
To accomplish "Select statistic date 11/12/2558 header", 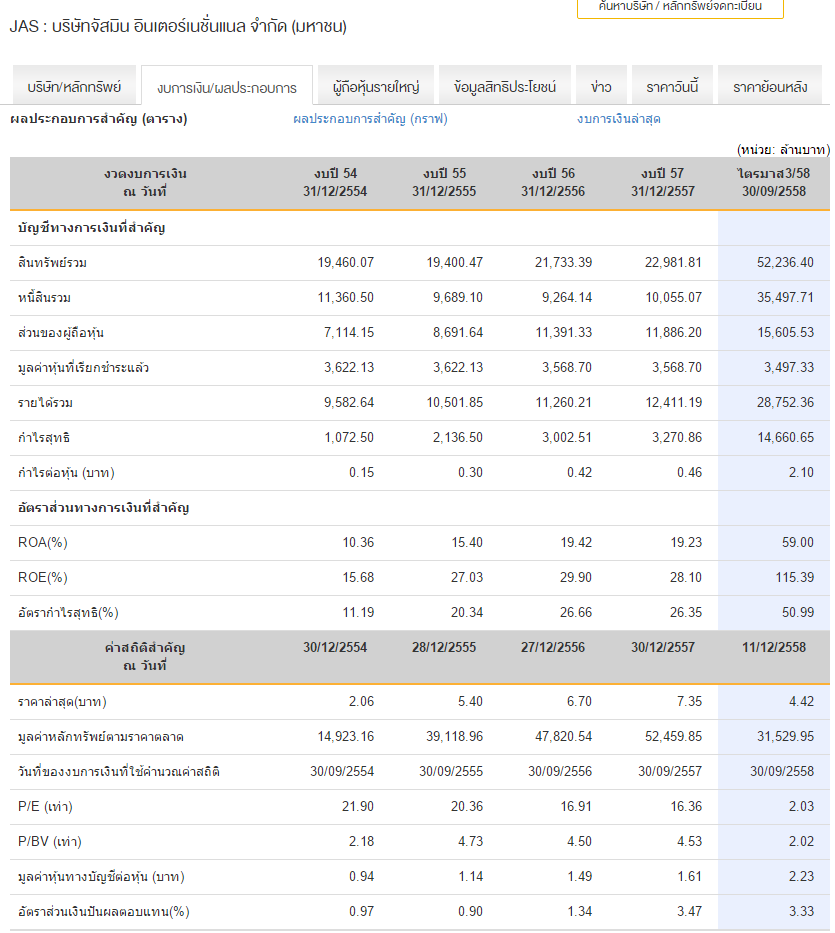I will 774,647.
